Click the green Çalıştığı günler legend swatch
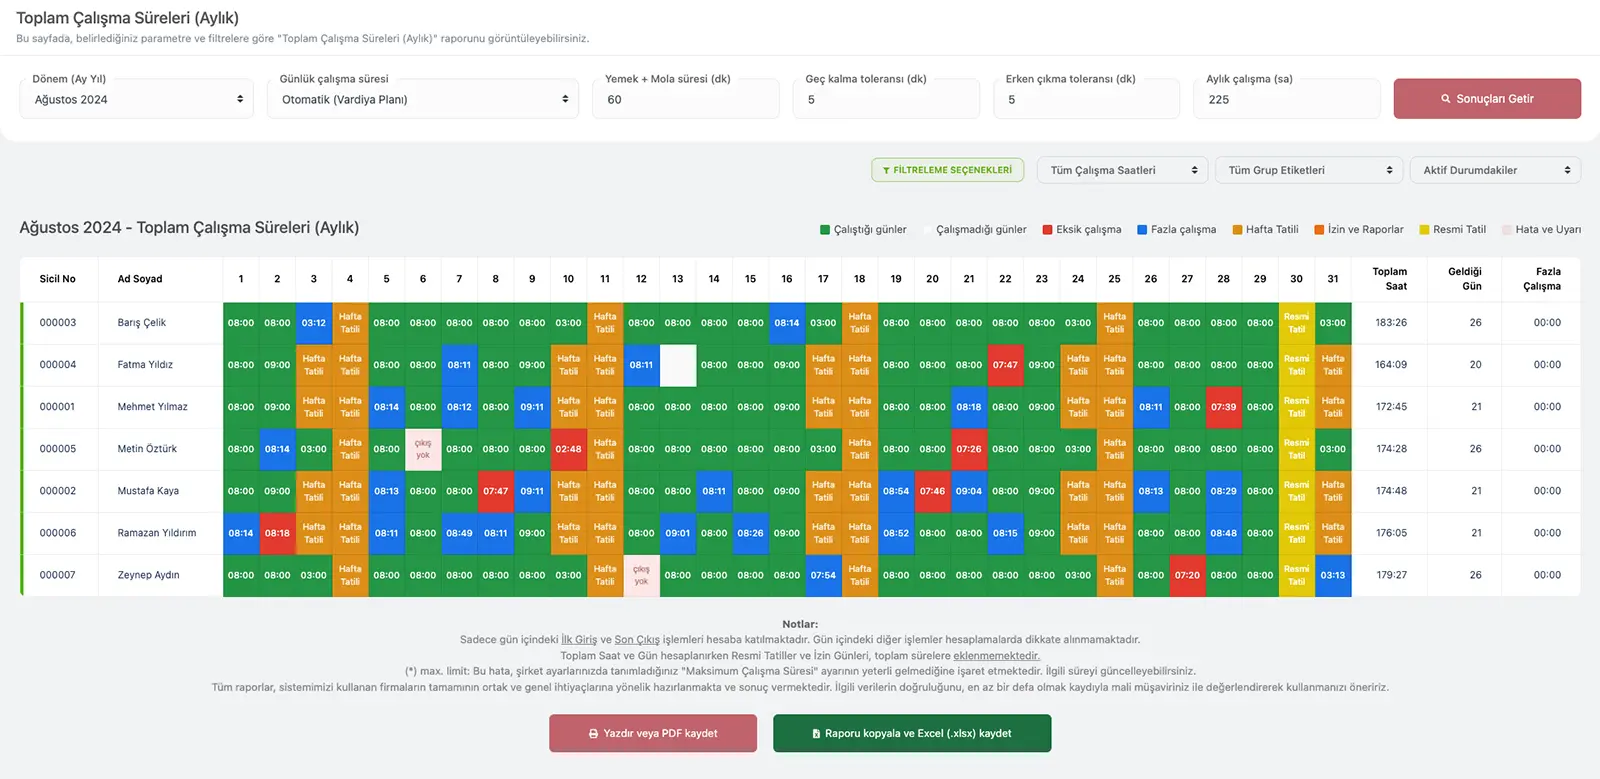1600x779 pixels. (x=825, y=230)
